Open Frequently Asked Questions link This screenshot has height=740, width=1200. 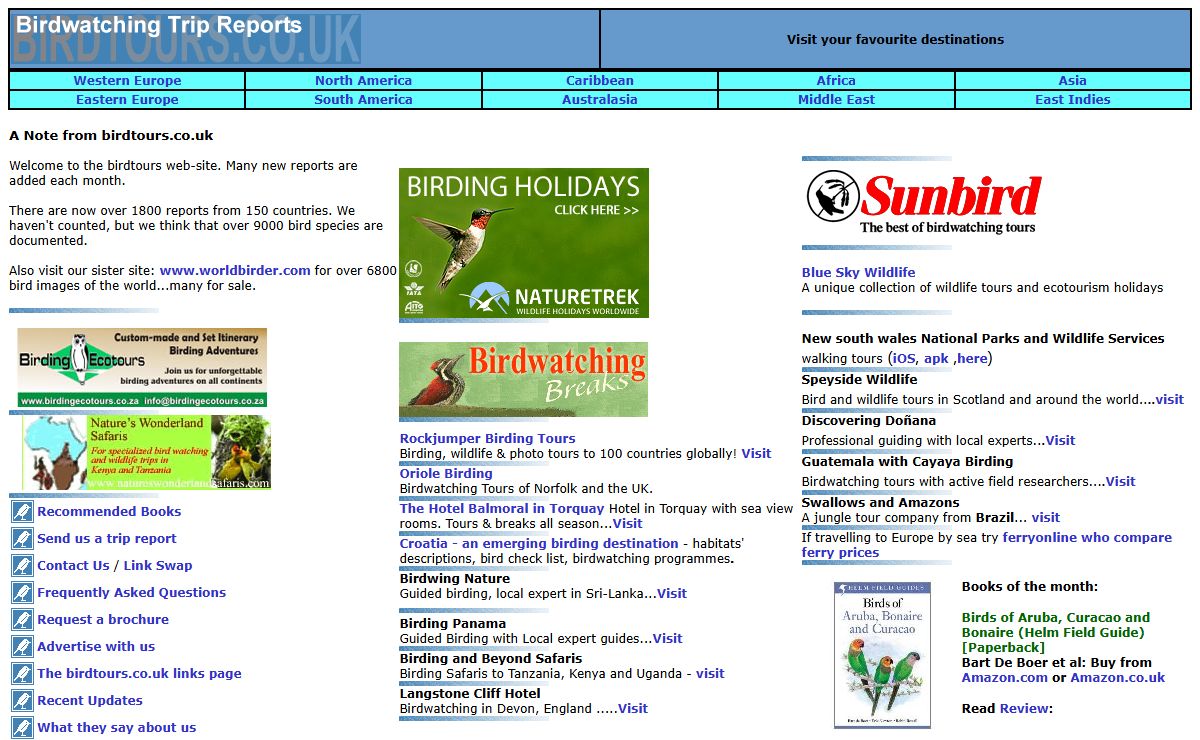click(x=132, y=592)
